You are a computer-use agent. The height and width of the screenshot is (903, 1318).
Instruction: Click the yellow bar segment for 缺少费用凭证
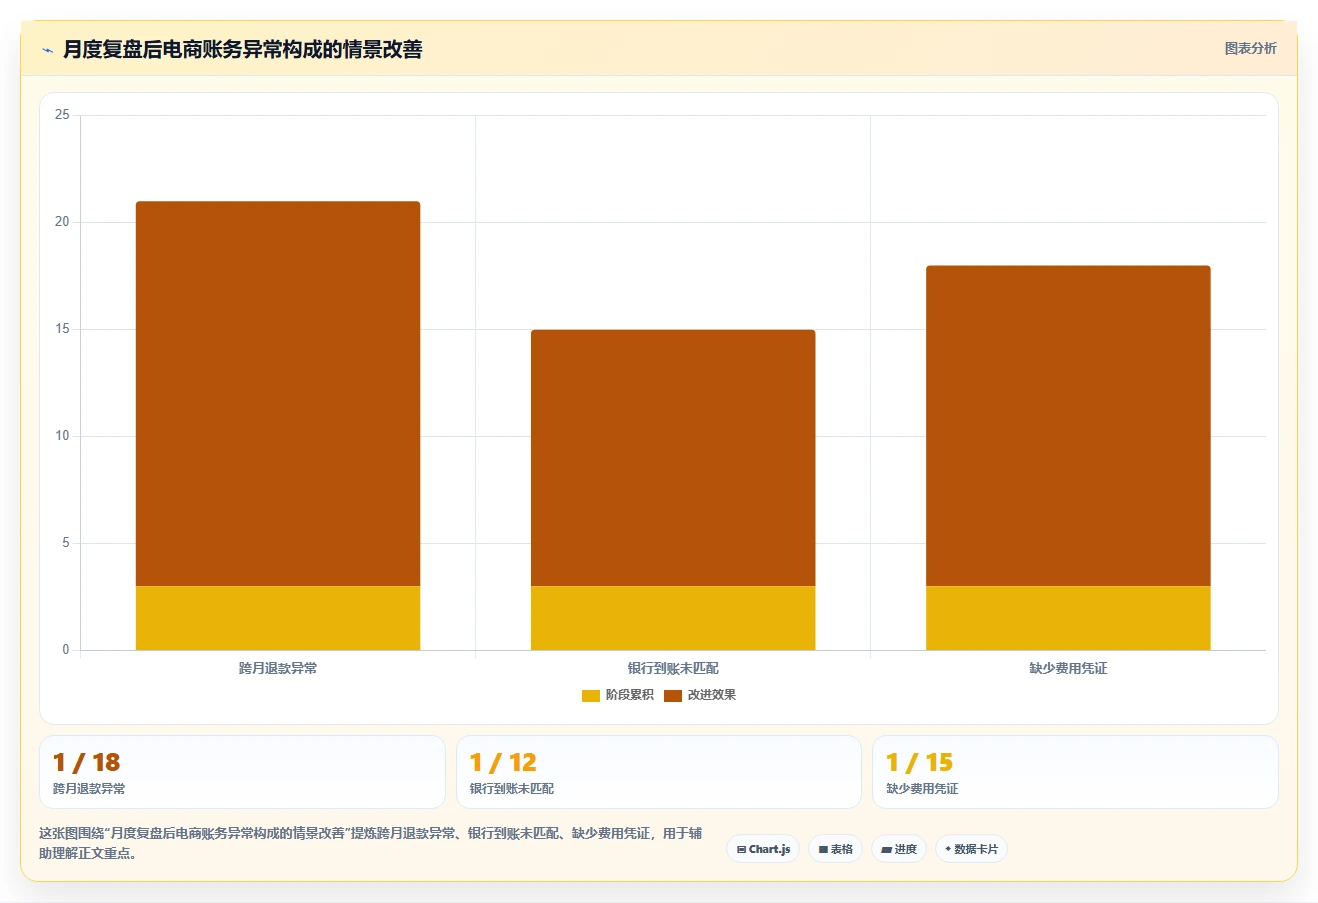click(x=1068, y=618)
